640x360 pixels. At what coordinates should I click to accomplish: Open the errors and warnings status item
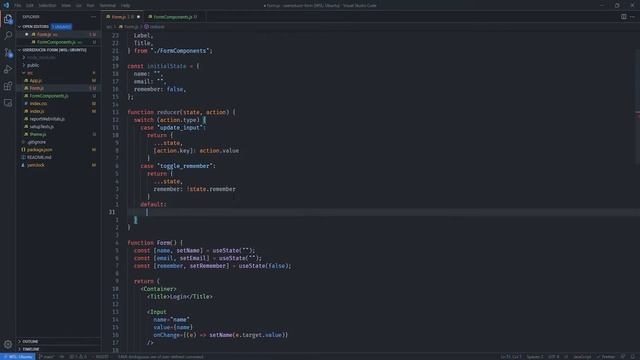pos(78,357)
